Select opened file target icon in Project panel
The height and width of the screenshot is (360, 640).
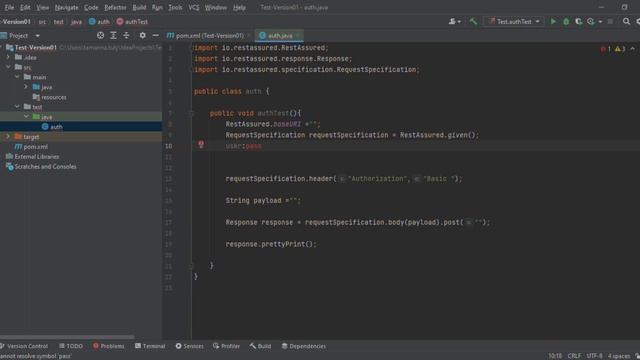pos(100,36)
